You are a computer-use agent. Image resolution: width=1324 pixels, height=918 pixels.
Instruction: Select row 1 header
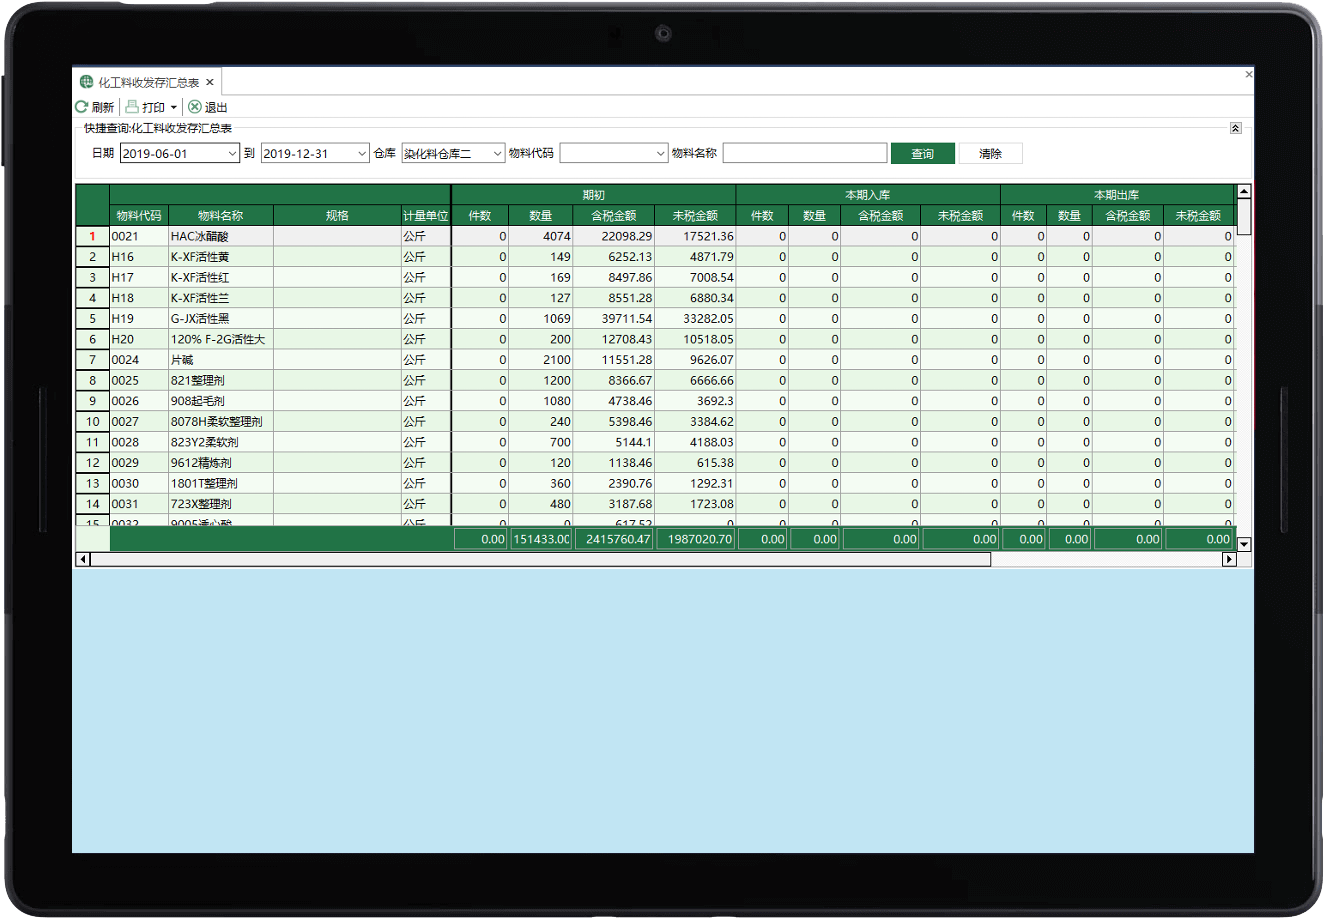(93, 237)
